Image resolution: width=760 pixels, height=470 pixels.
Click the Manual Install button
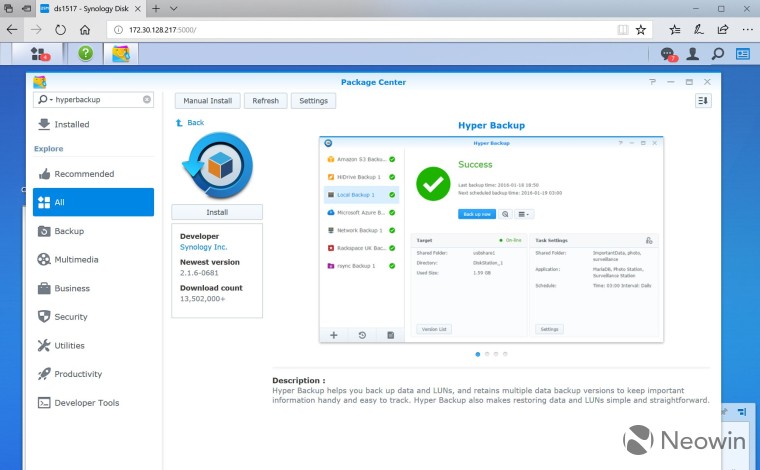coord(207,101)
